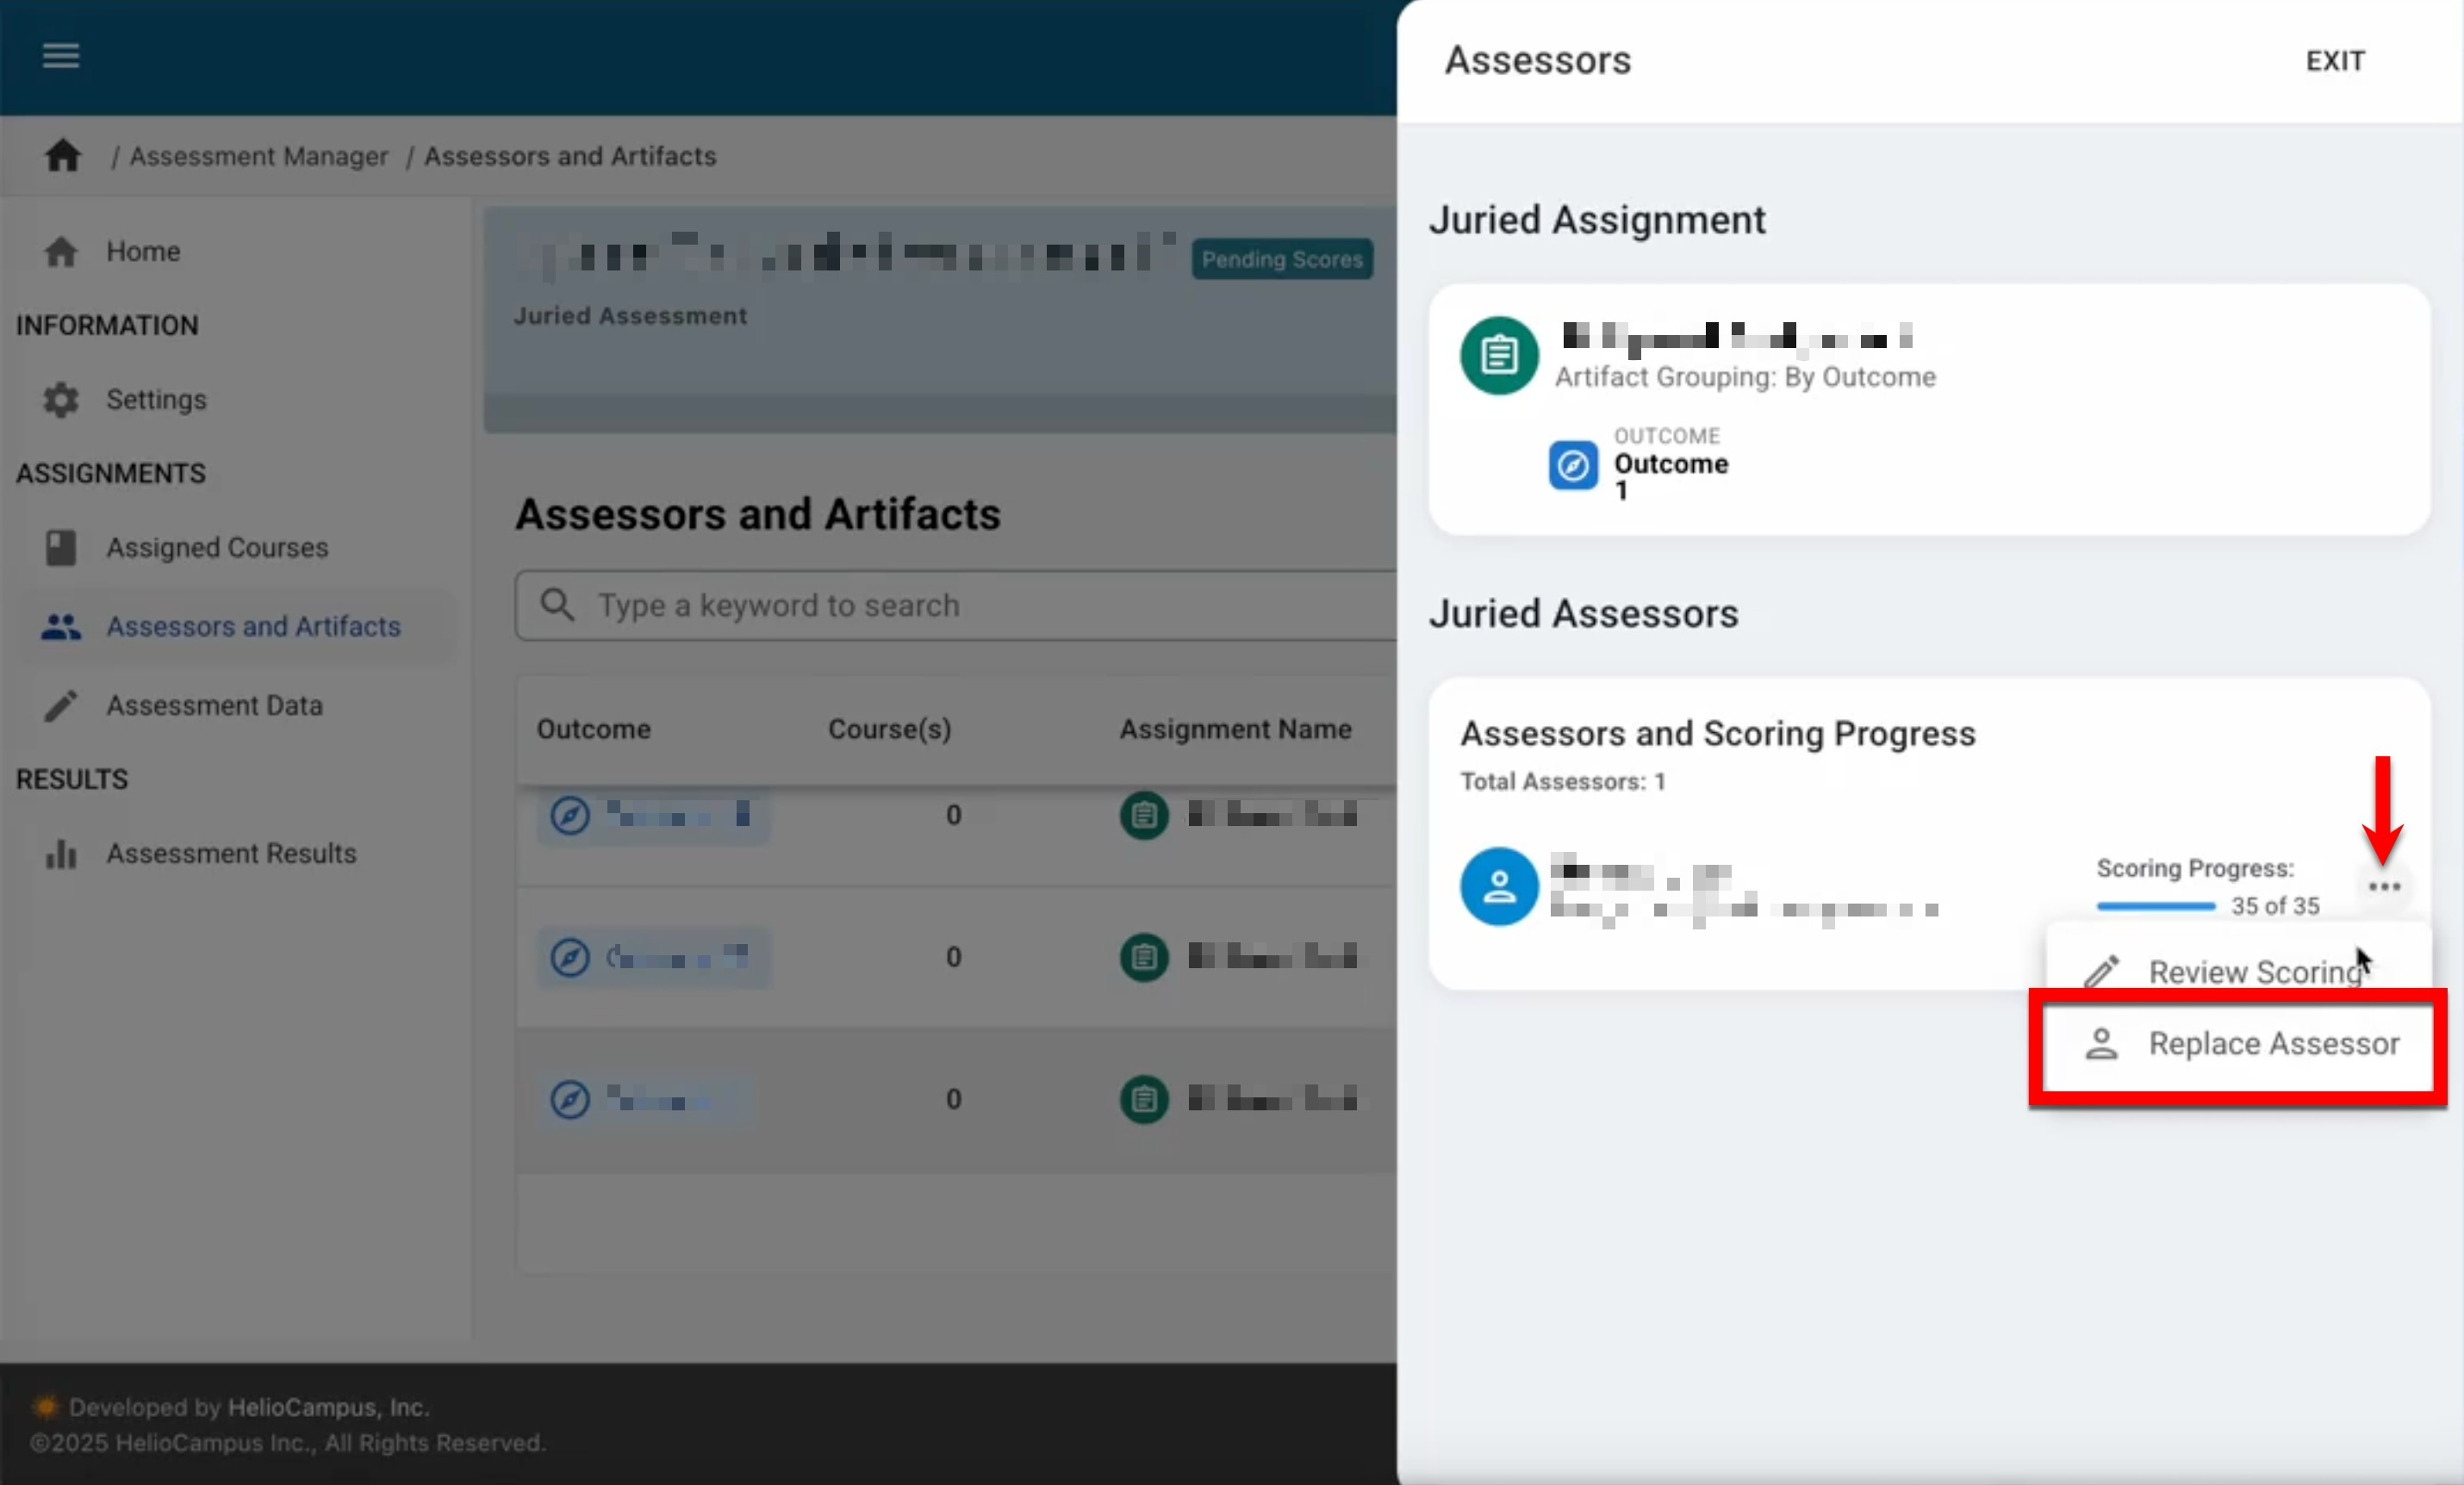Sort by the Outcome column header

point(593,729)
